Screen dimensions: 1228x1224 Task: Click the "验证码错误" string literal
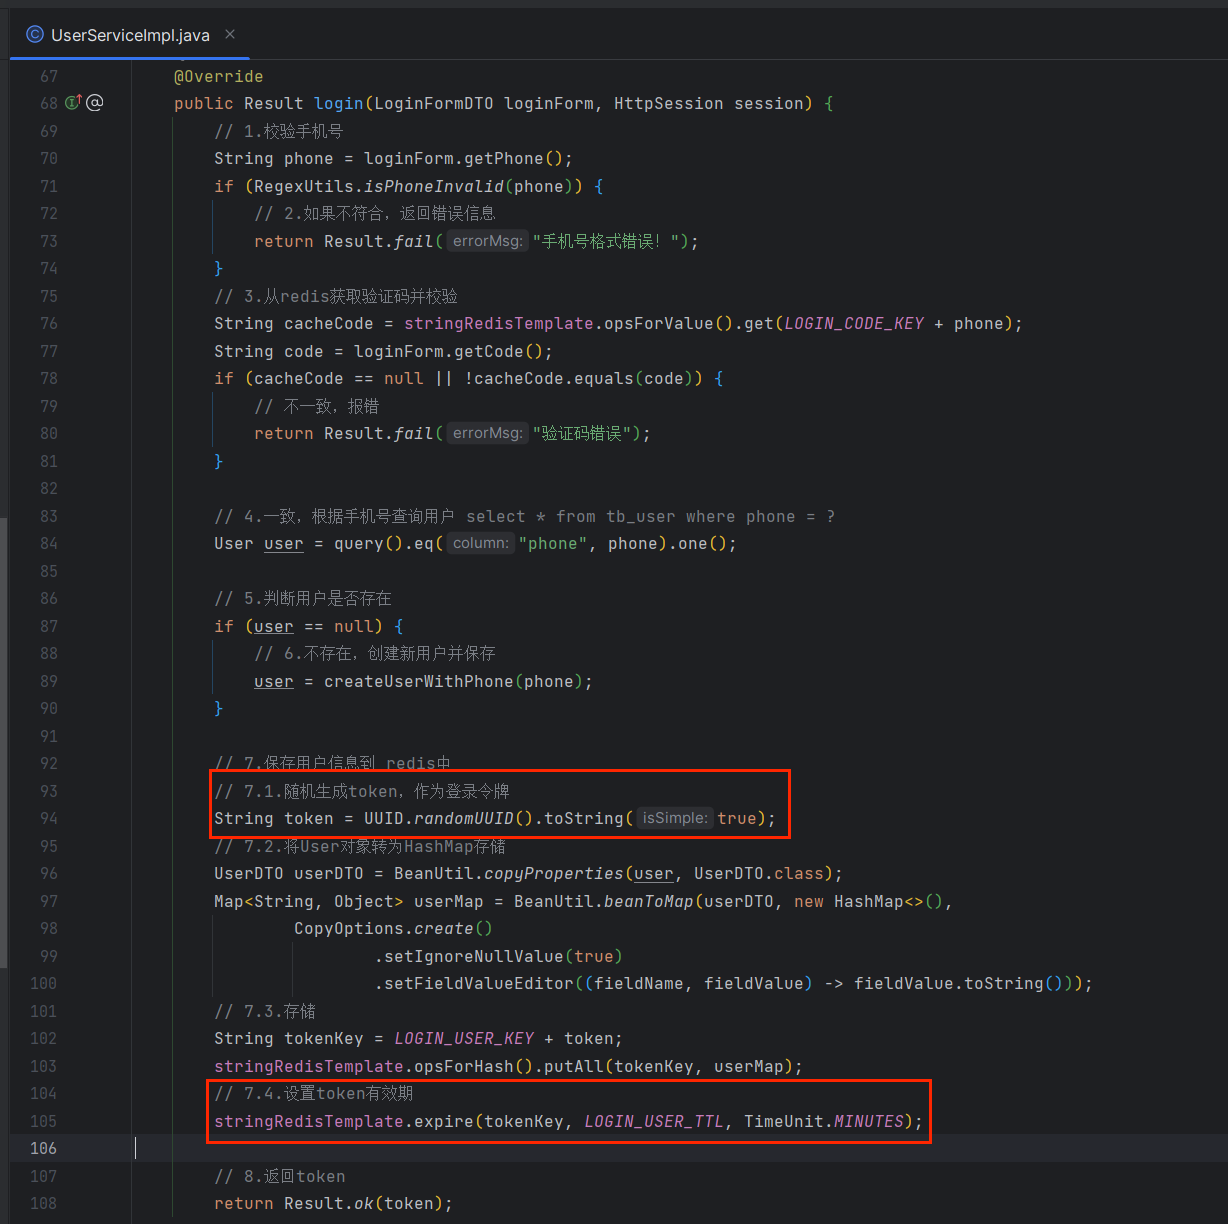coord(582,433)
